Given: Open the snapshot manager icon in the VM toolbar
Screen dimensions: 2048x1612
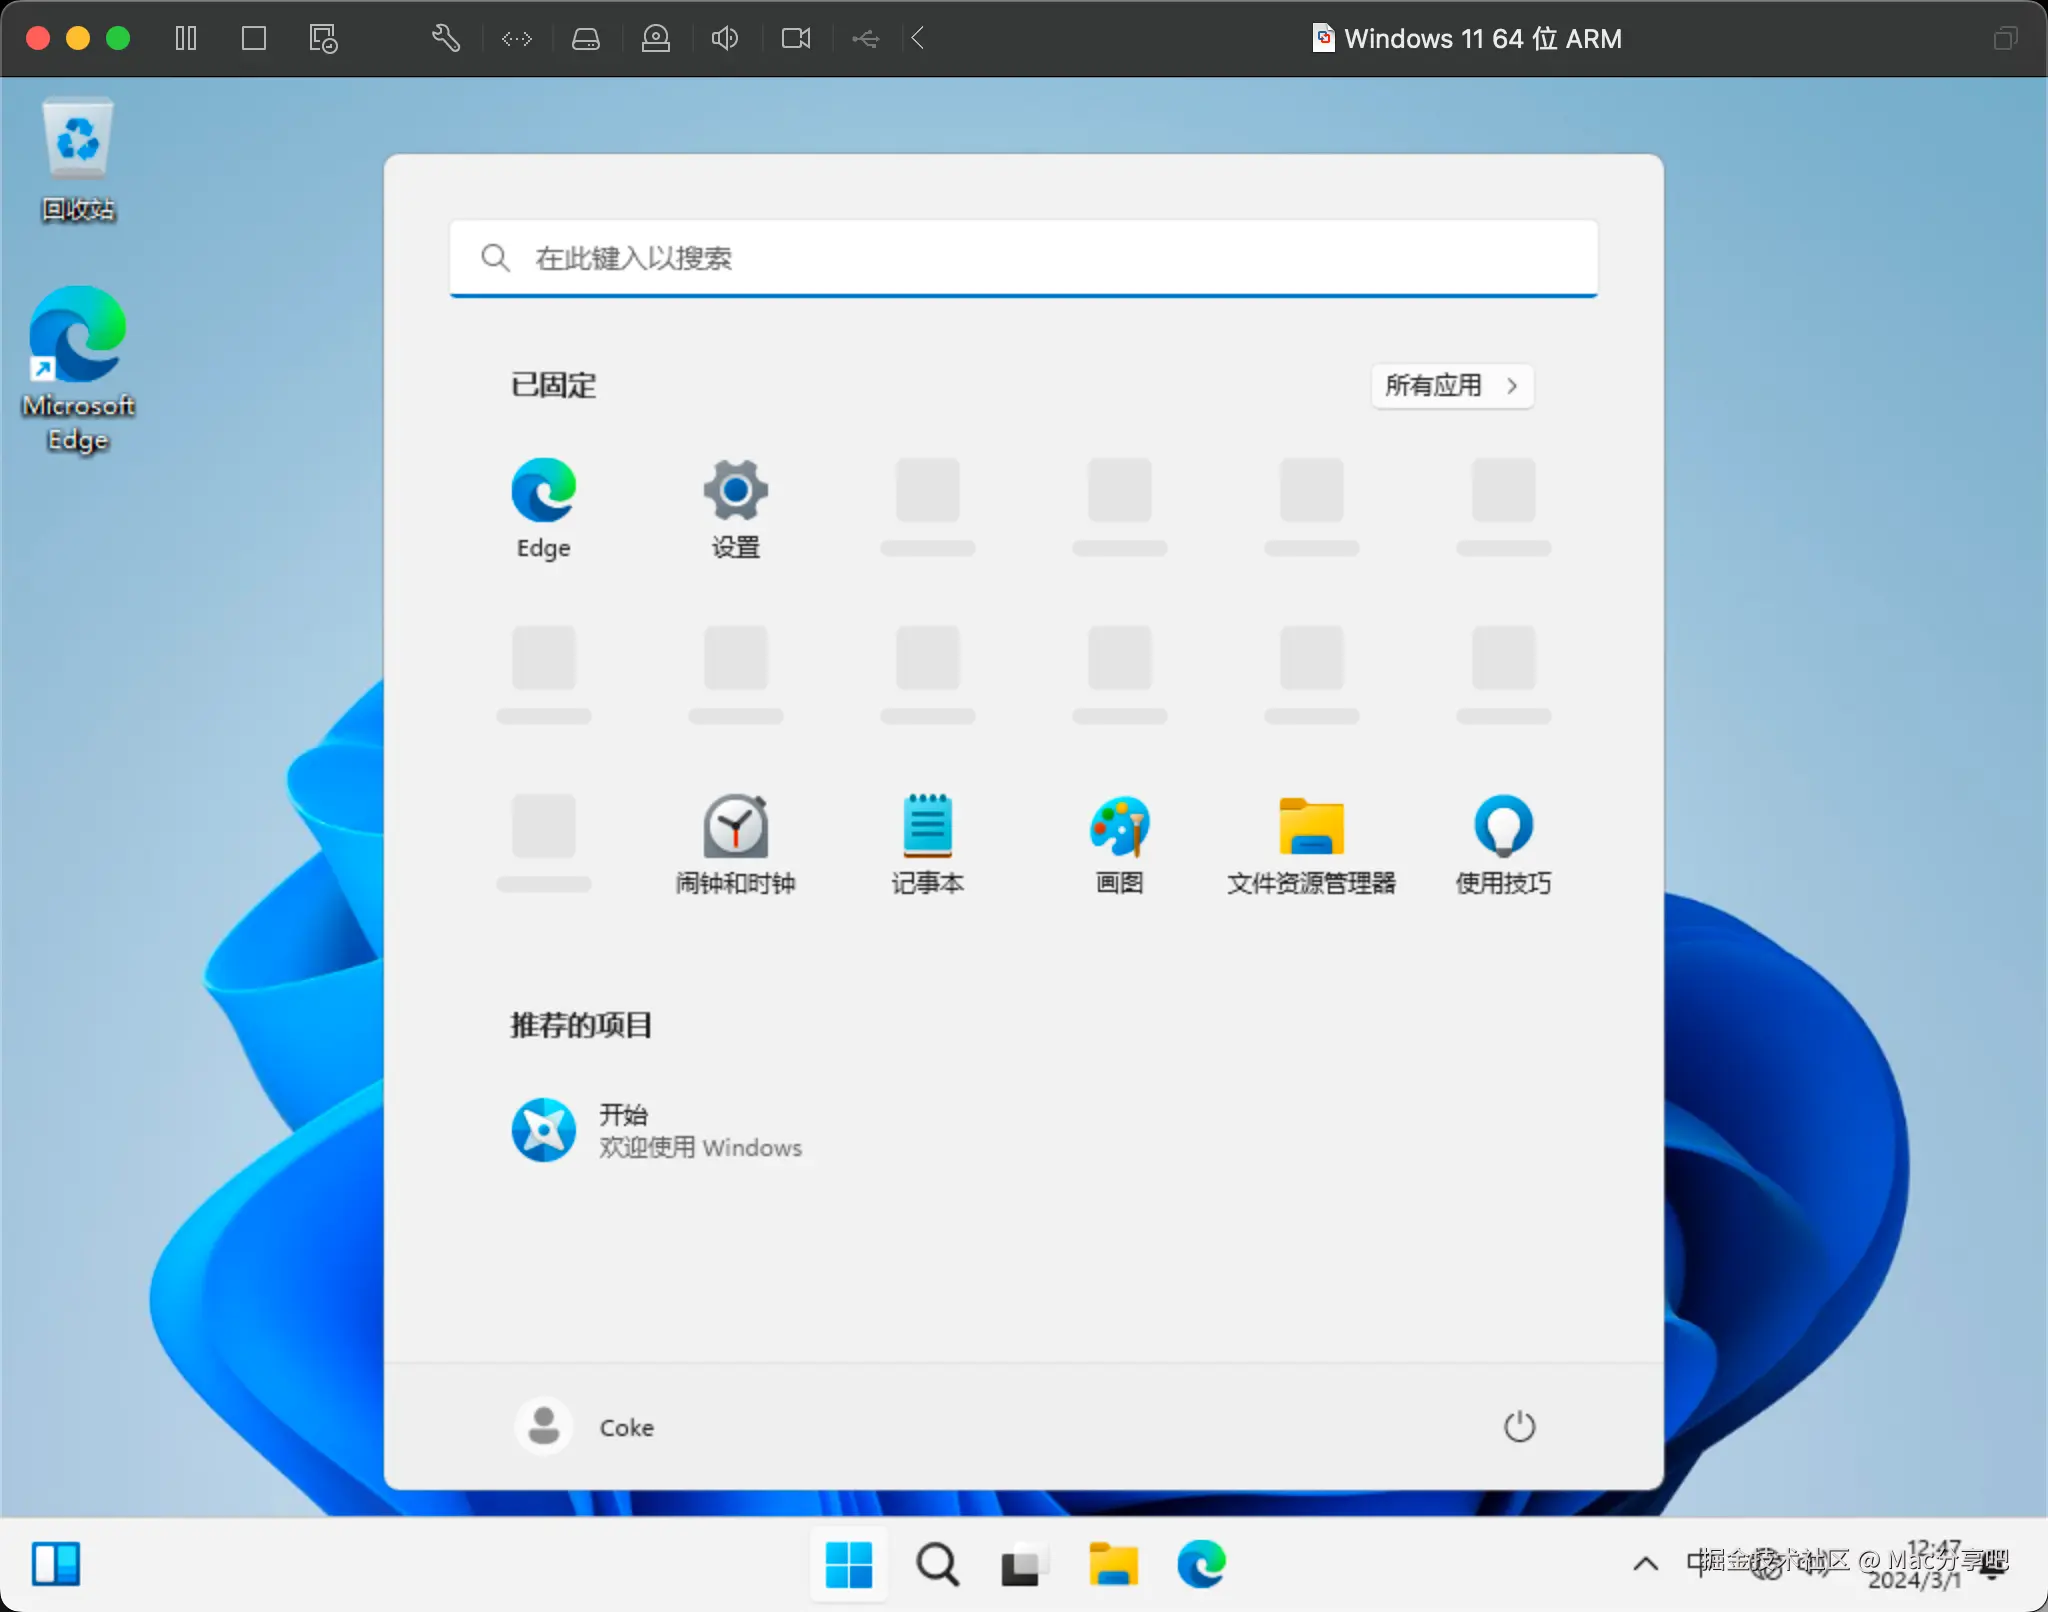Looking at the screenshot, I should [323, 38].
